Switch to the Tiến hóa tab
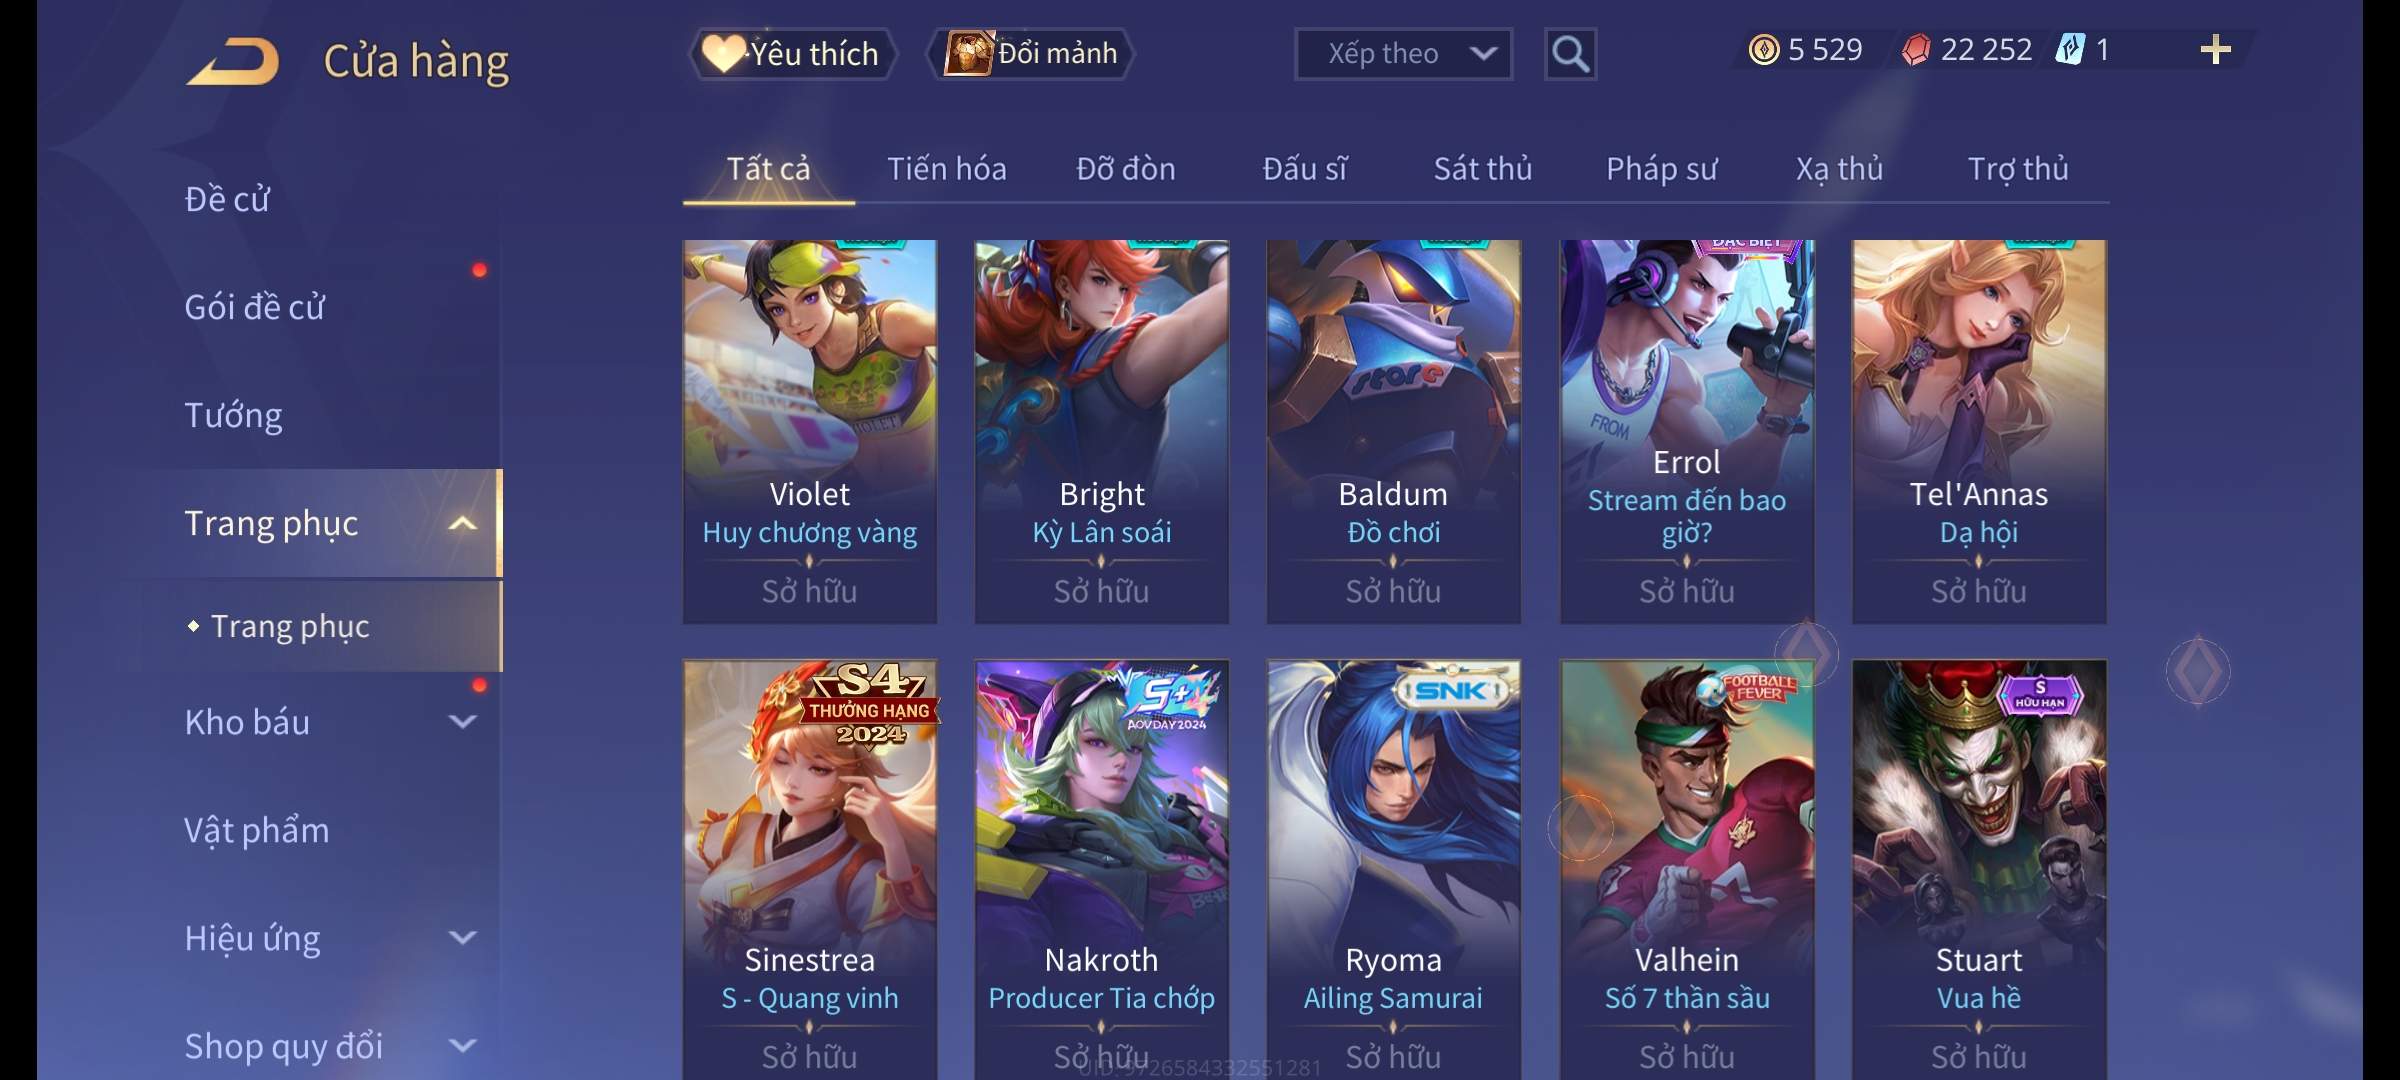 click(946, 169)
